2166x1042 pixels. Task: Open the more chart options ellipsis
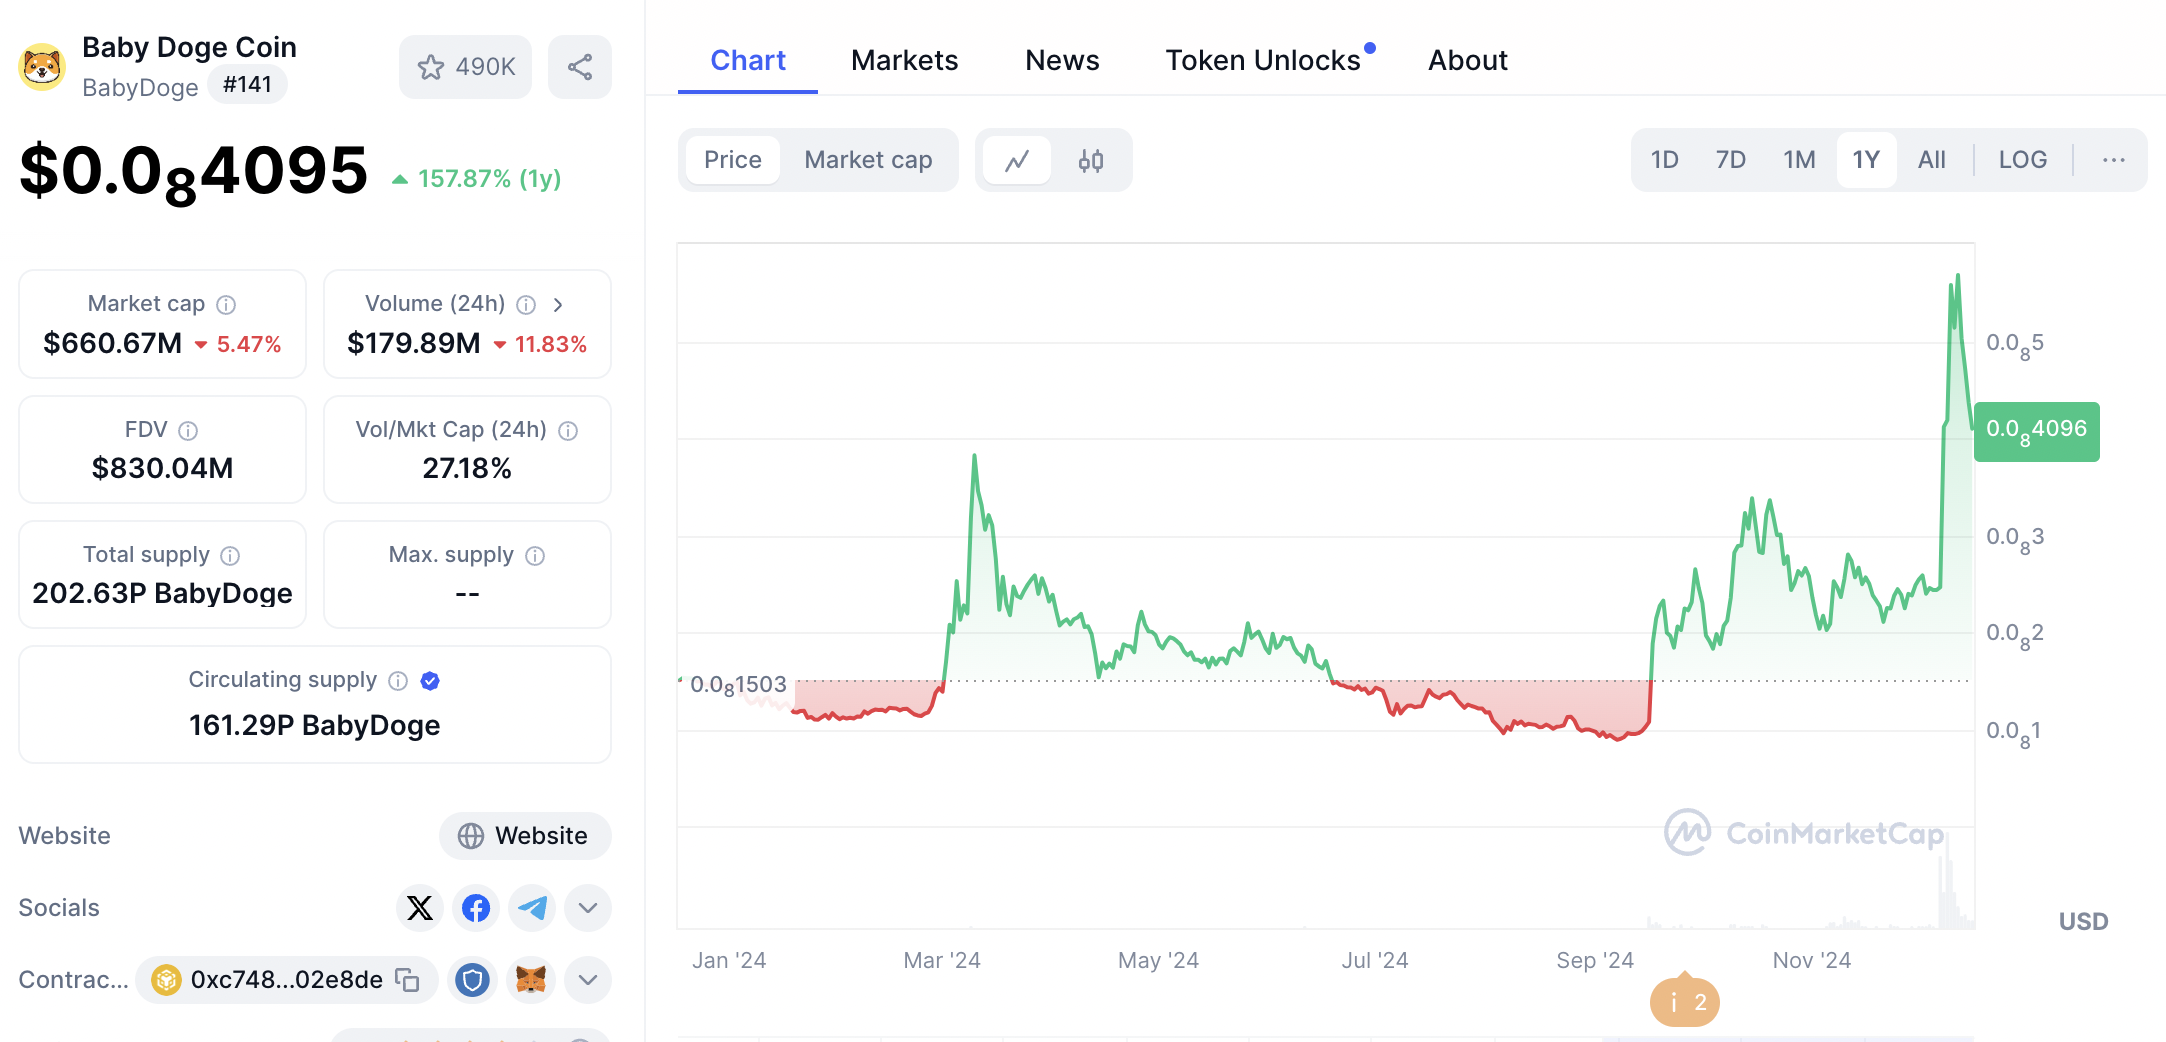point(2114,160)
